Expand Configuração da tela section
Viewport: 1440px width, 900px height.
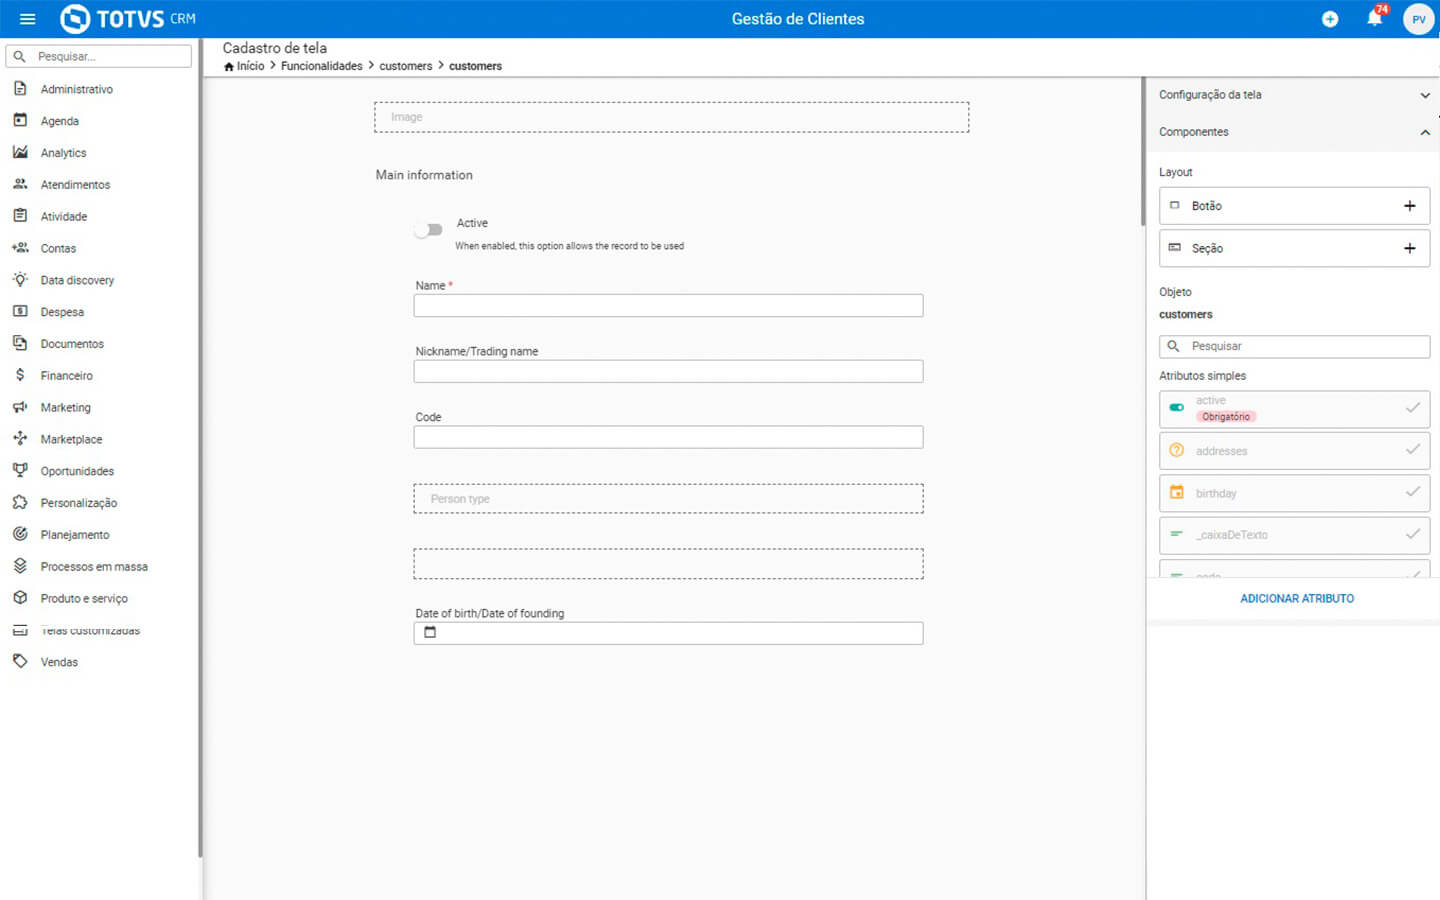click(1424, 95)
